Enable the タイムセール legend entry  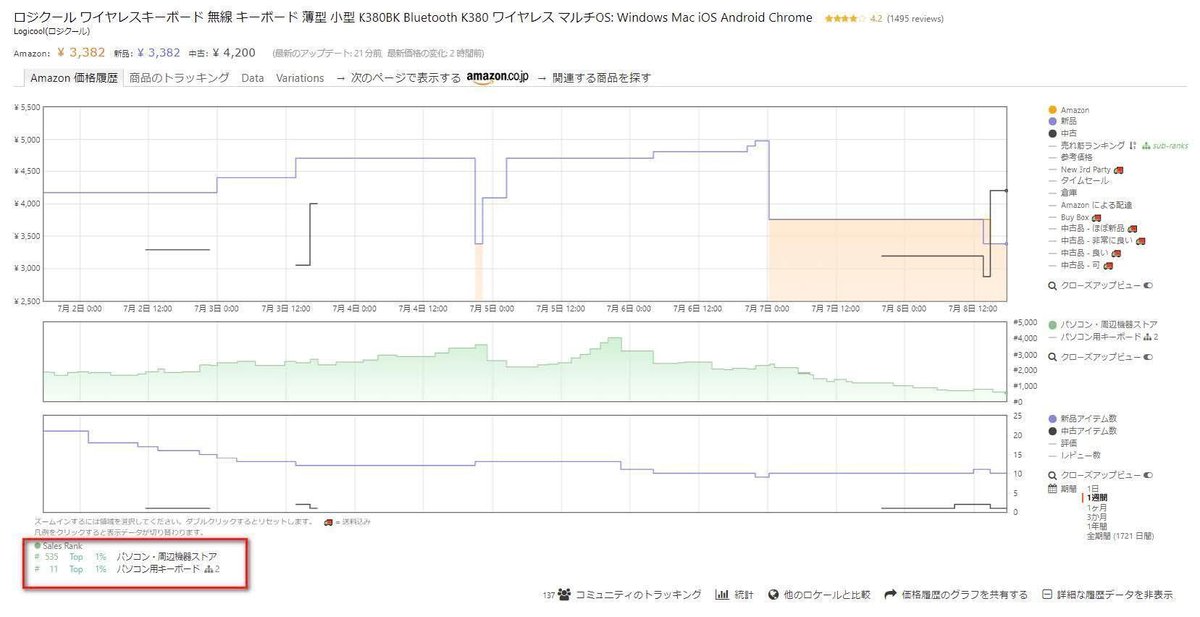1080,181
